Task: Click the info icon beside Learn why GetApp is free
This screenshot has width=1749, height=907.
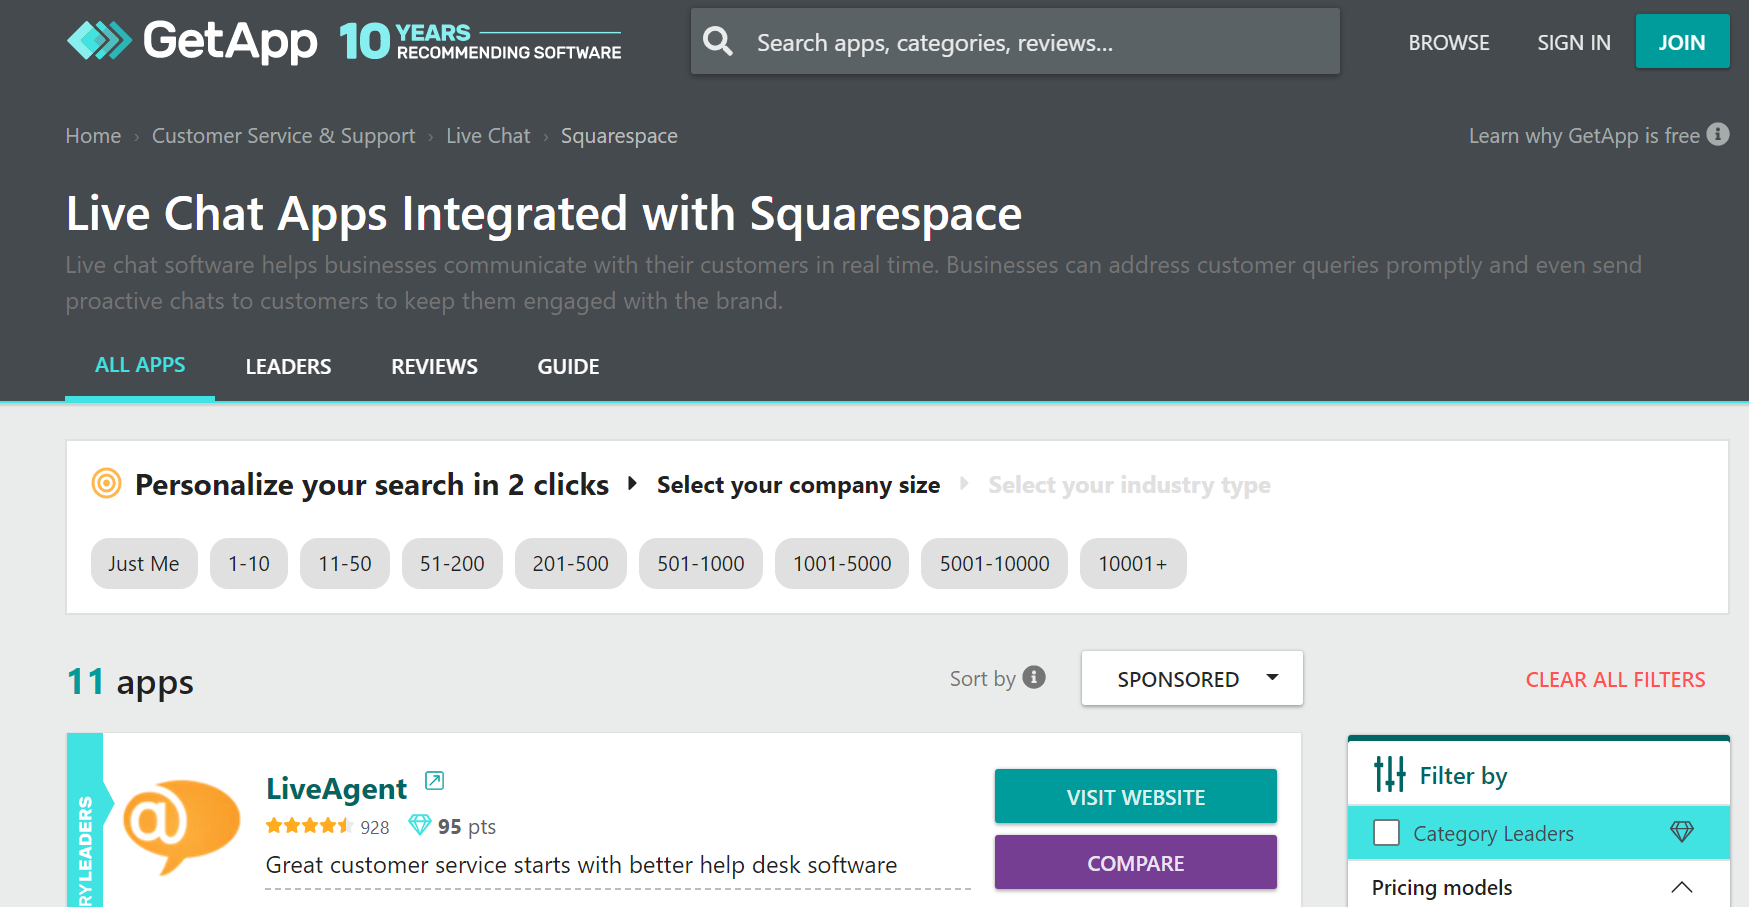Action: pyautogui.click(x=1718, y=134)
